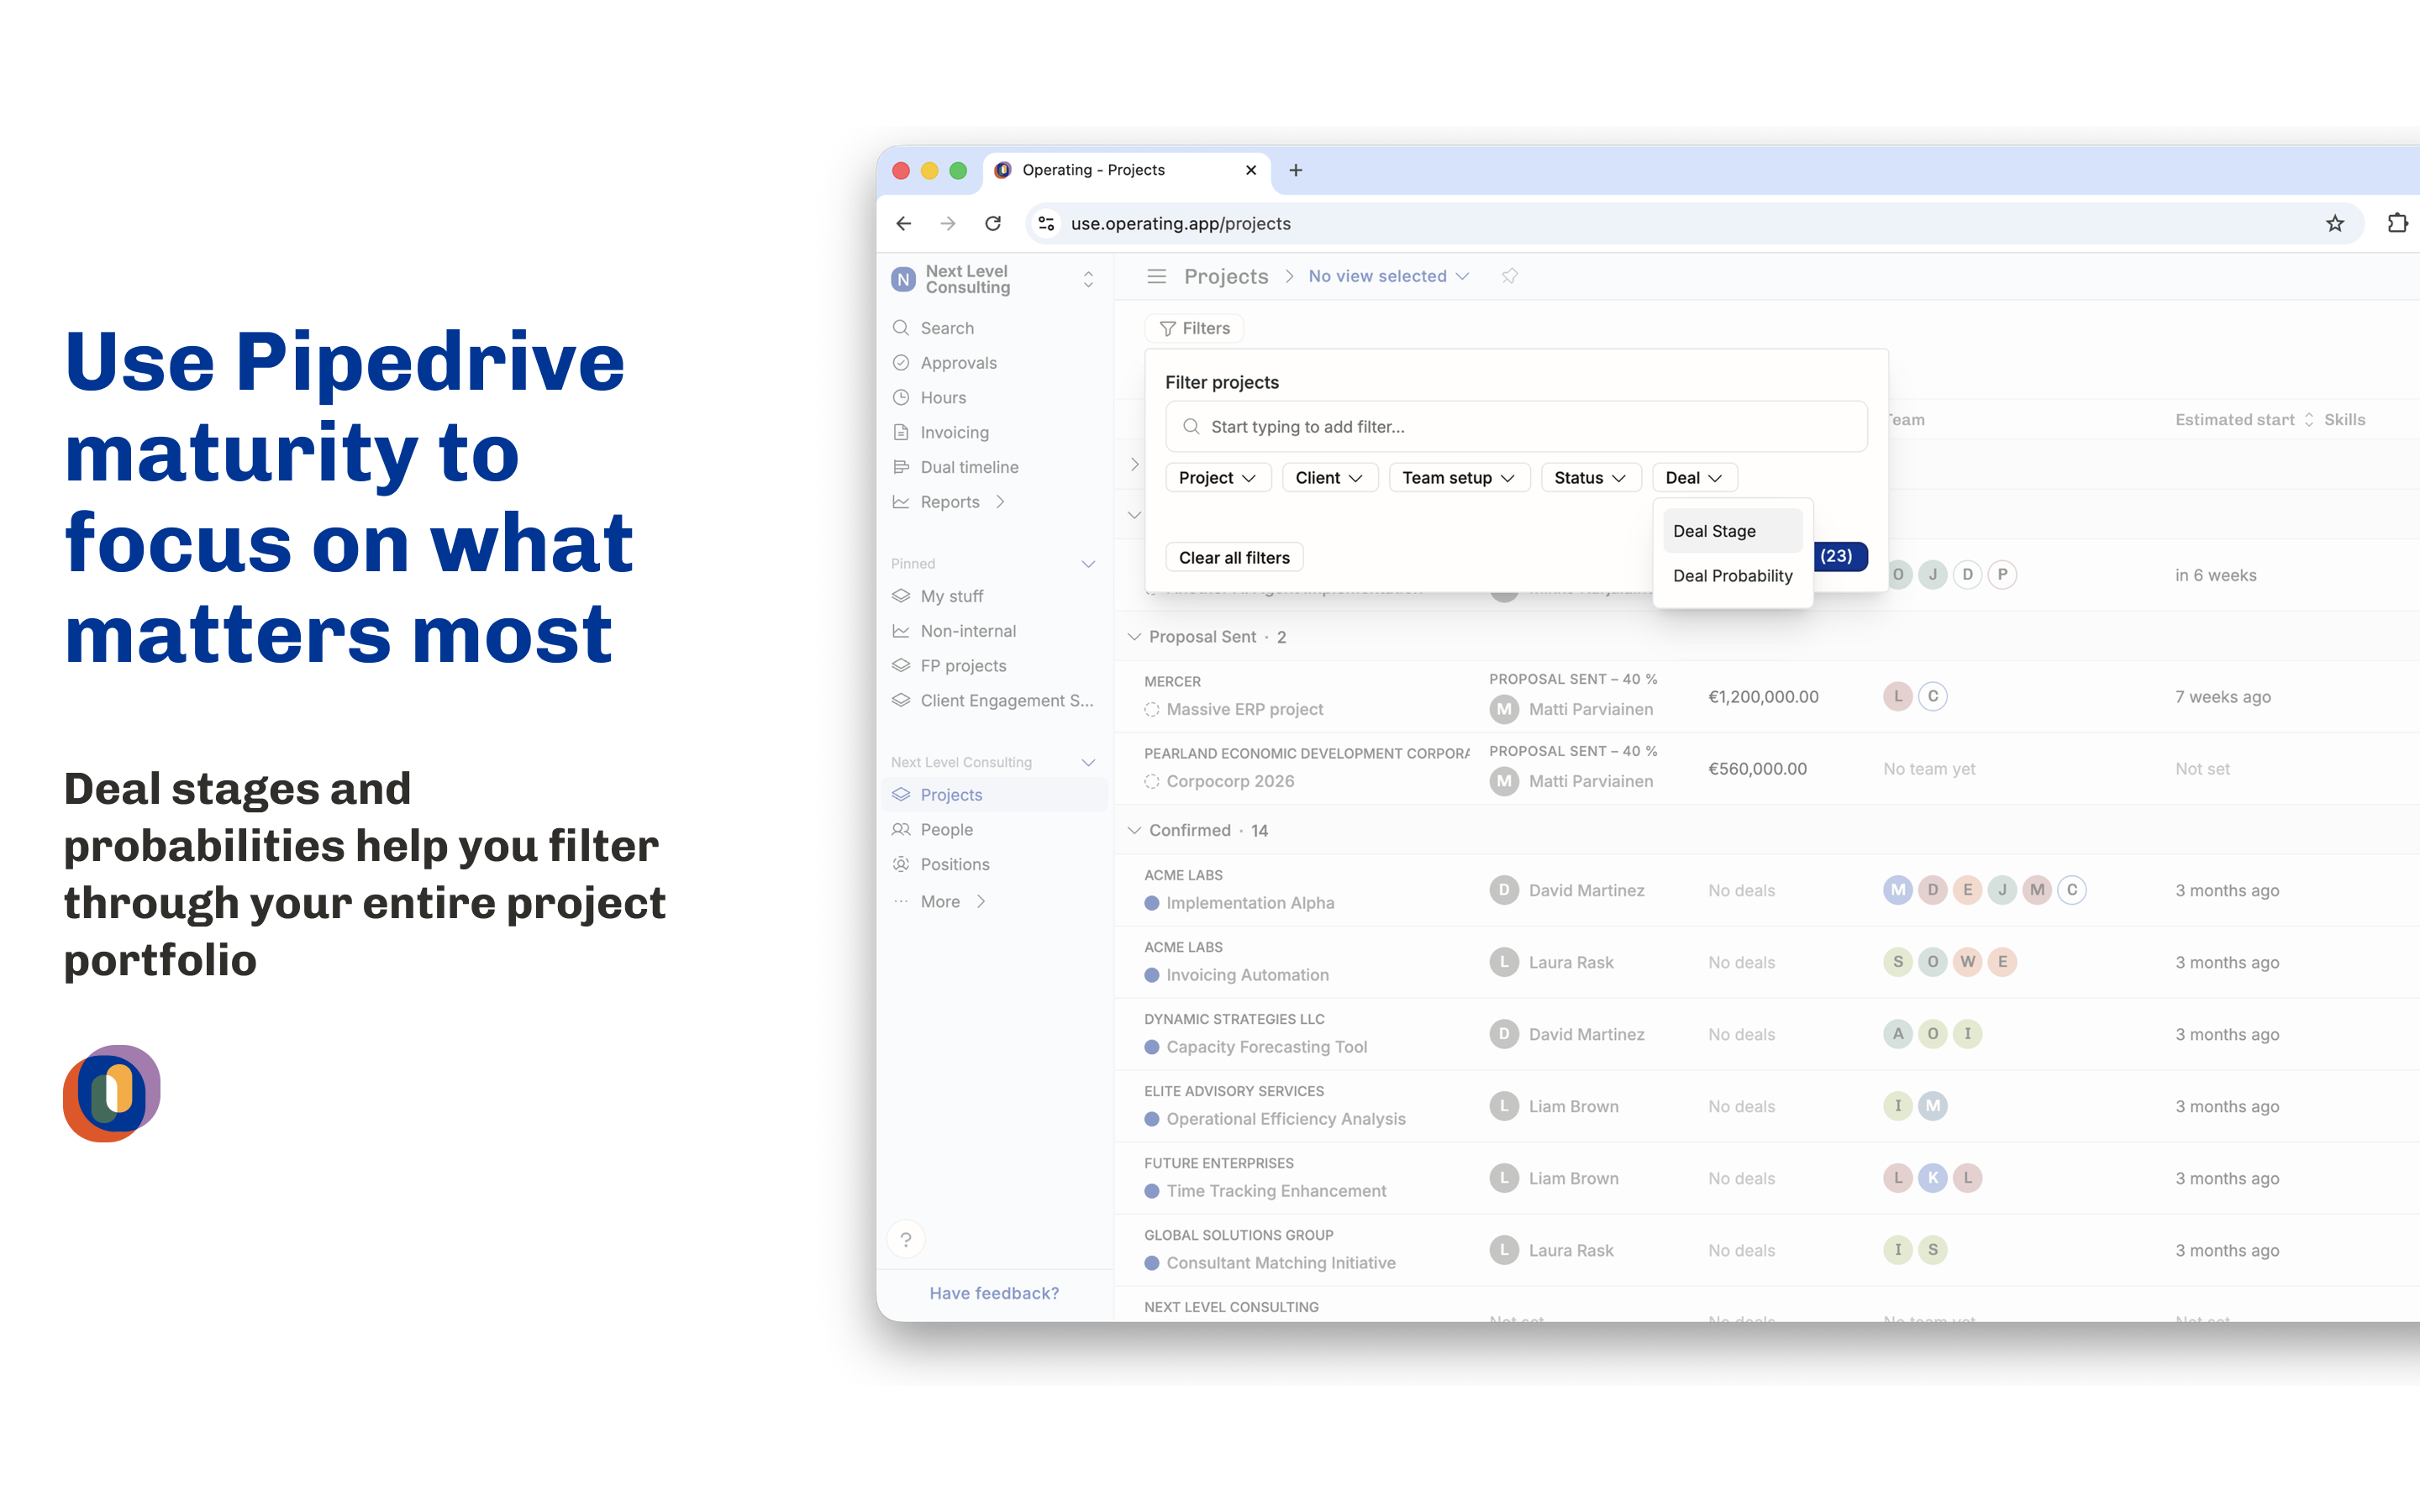Image resolution: width=2420 pixels, height=1512 pixels.
Task: Expand the workspace switcher arrows
Action: (1088, 280)
